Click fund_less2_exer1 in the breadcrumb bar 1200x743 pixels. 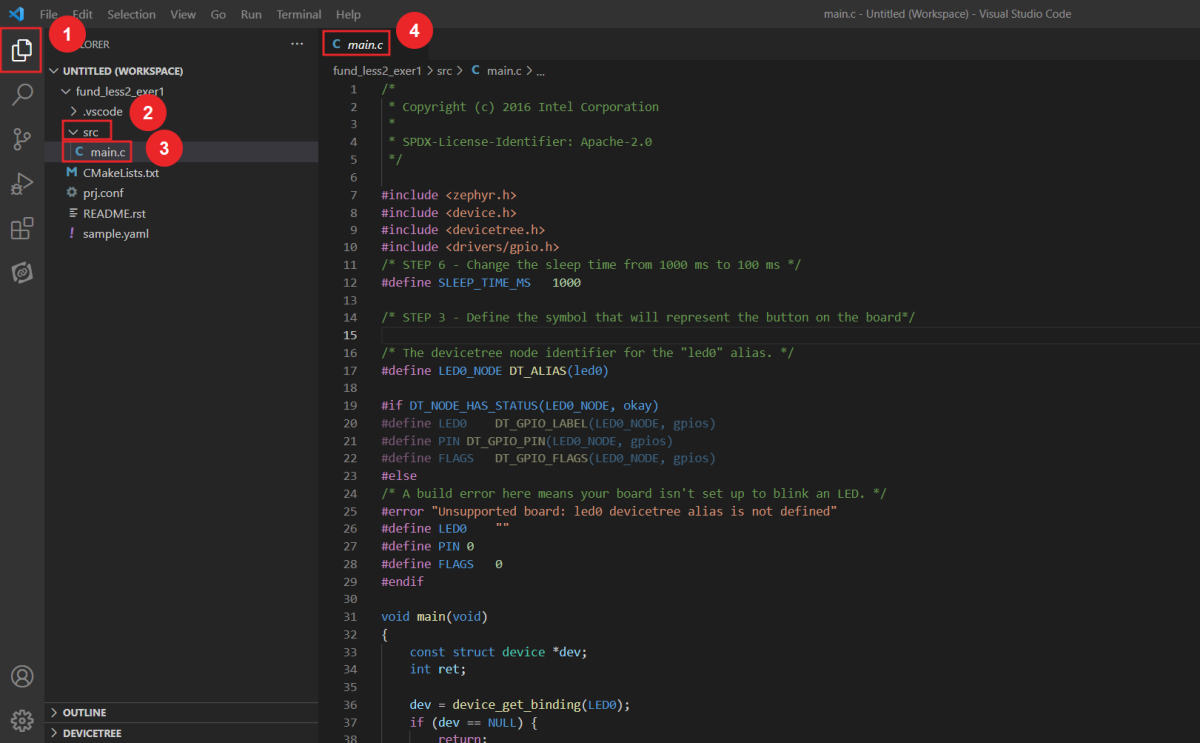point(380,70)
